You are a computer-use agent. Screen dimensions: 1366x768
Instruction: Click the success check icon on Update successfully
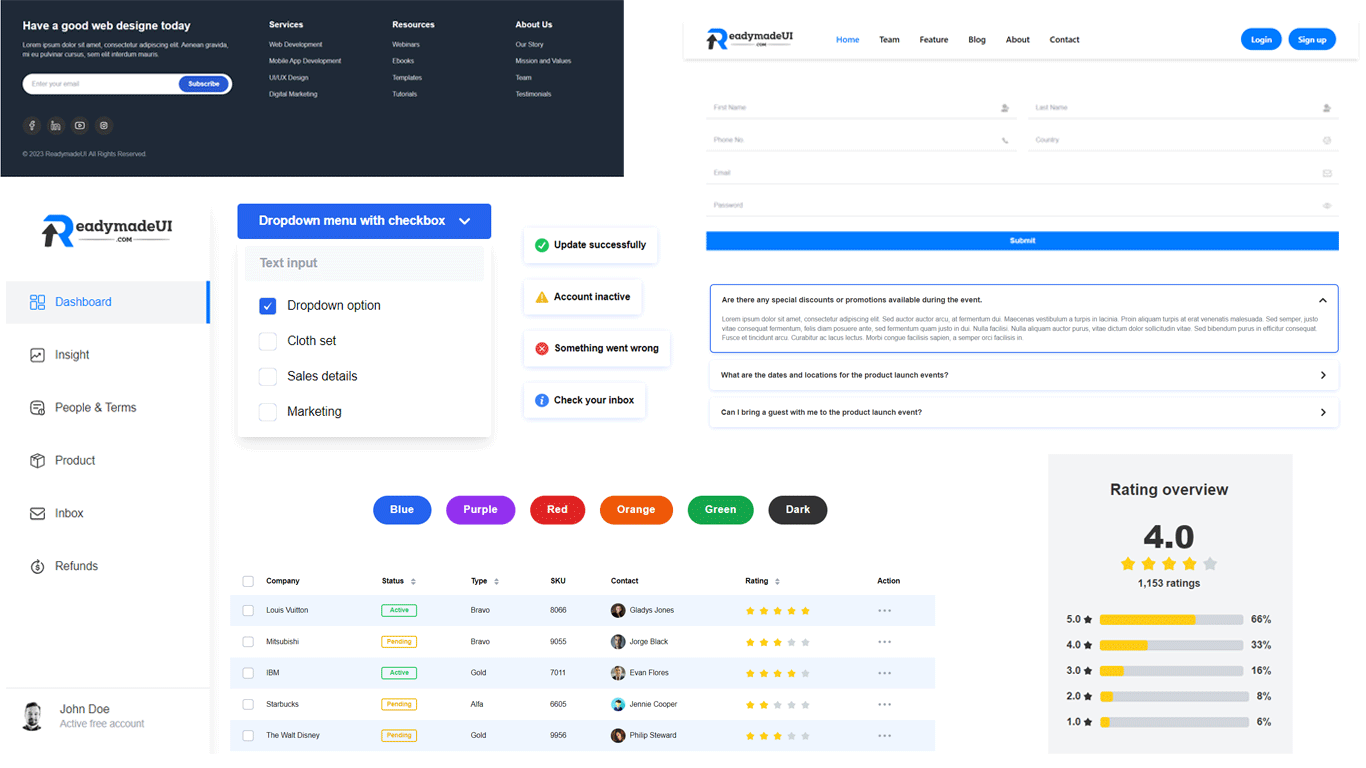(540, 244)
